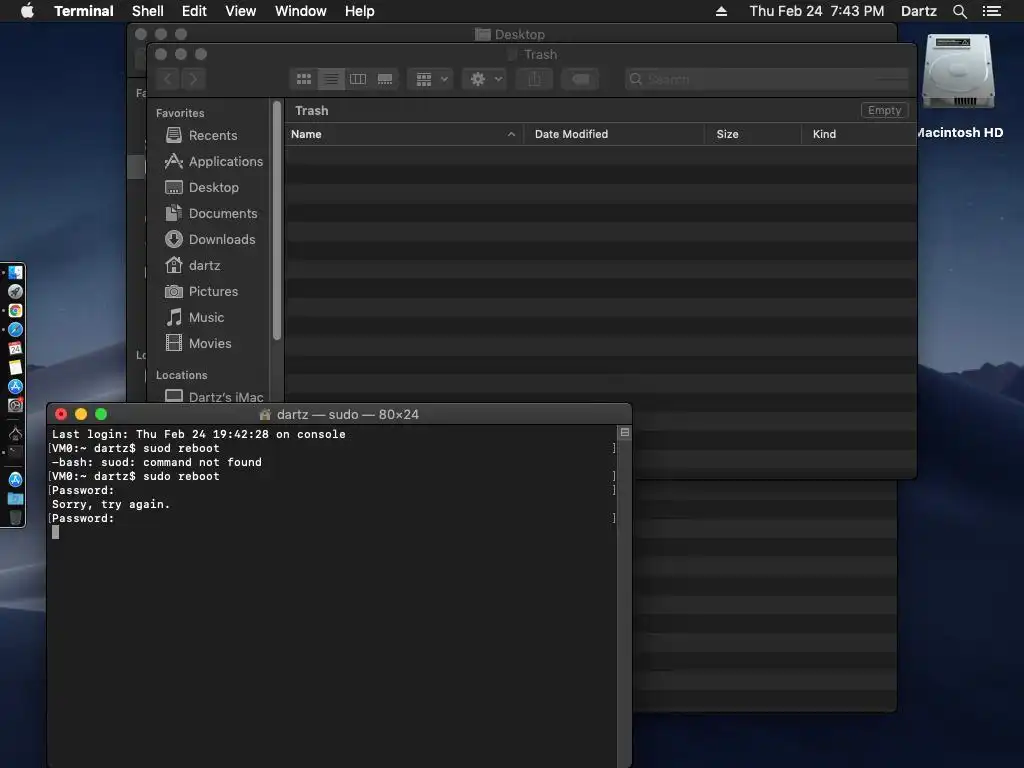Open Calendar from the Dock
Image resolution: width=1024 pixels, height=768 pixels.
(15, 349)
